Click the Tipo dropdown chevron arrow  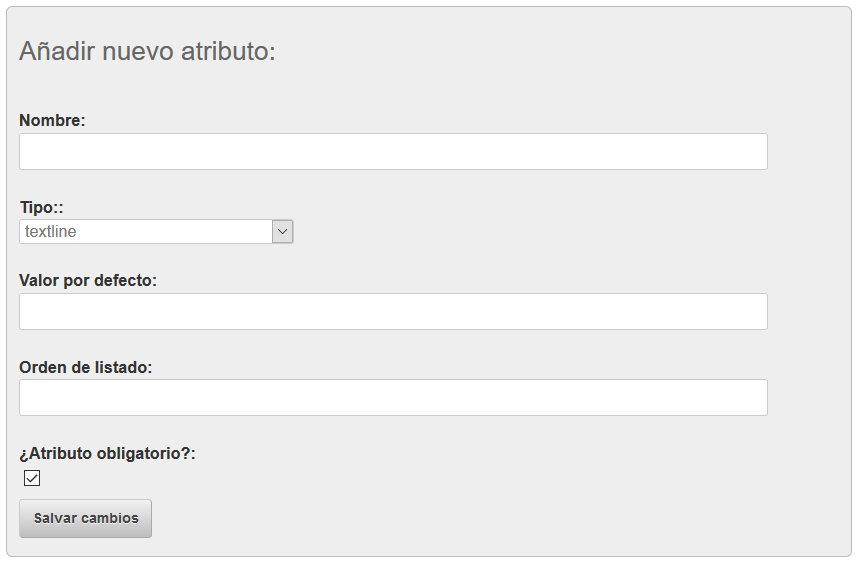pyautogui.click(x=283, y=232)
